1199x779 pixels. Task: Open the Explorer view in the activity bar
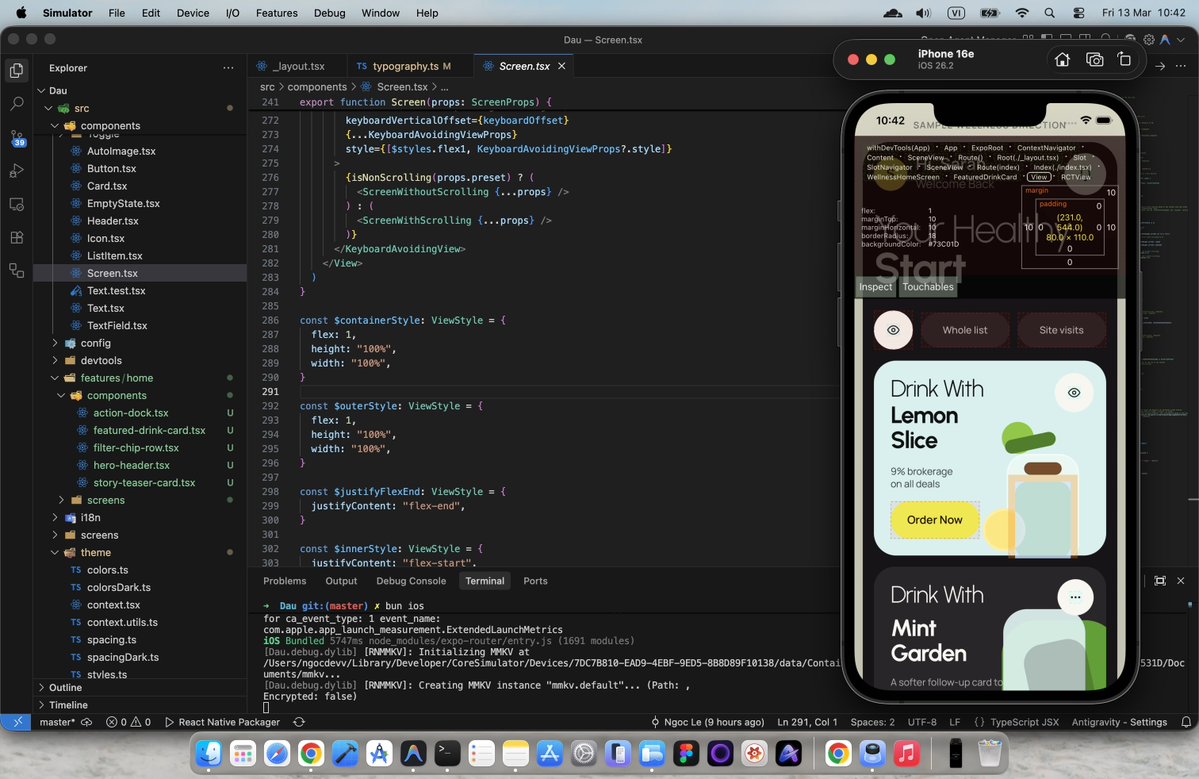(16, 70)
